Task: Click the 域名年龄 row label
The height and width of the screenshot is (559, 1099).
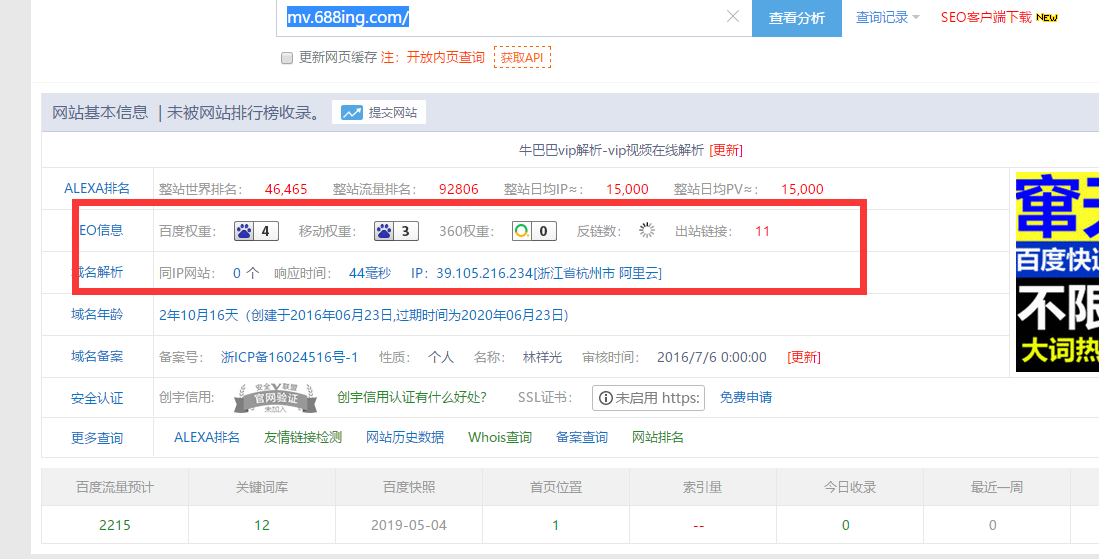Action: tap(97, 315)
